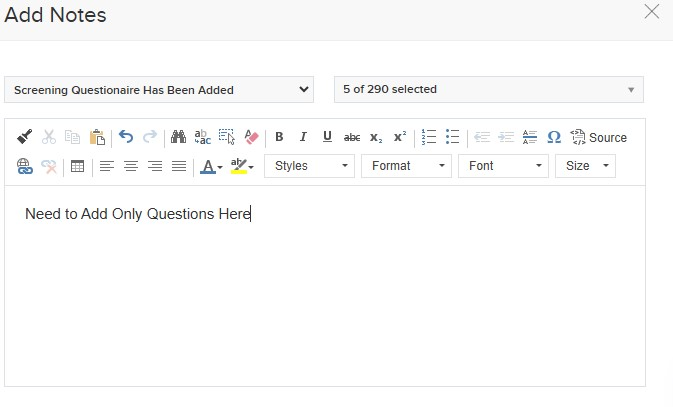Open the text color picker

tap(211, 166)
